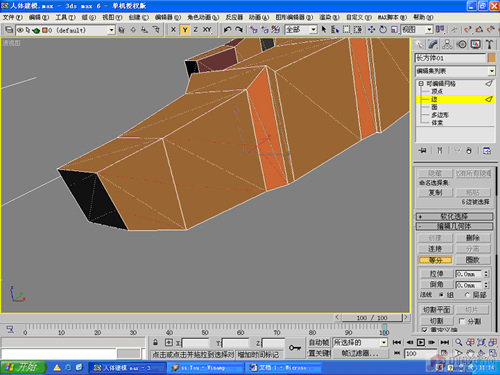Viewport: 500px width, 375px height.
Task: Select the 局部 normal radio button
Action: (467, 295)
